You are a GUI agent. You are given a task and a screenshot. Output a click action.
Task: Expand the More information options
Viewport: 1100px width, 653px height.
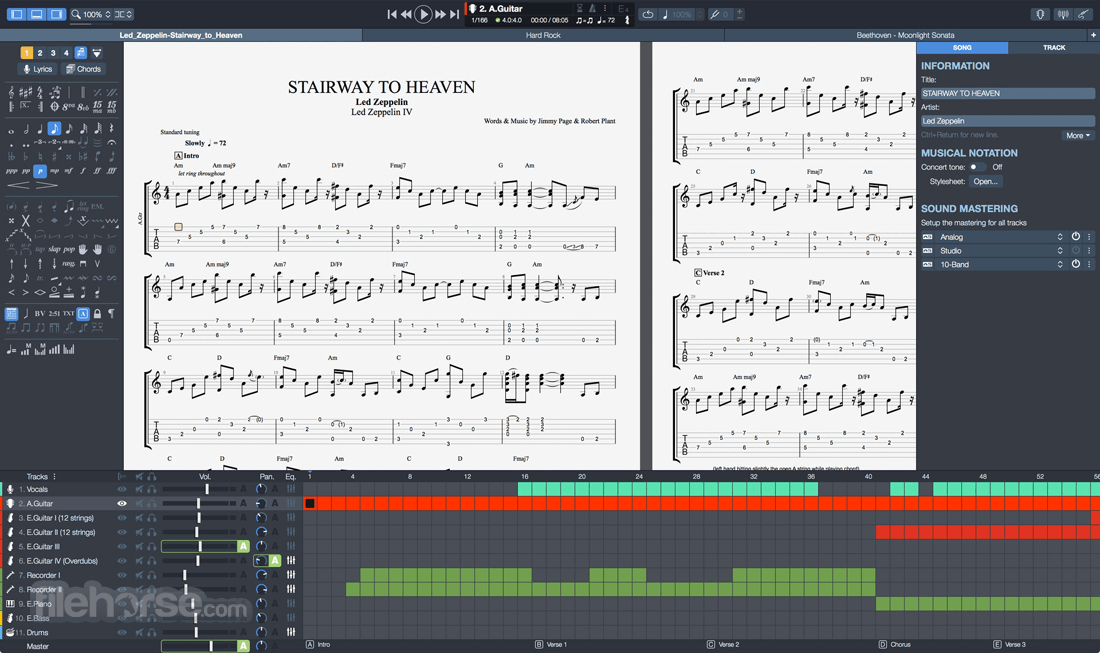(x=1078, y=135)
